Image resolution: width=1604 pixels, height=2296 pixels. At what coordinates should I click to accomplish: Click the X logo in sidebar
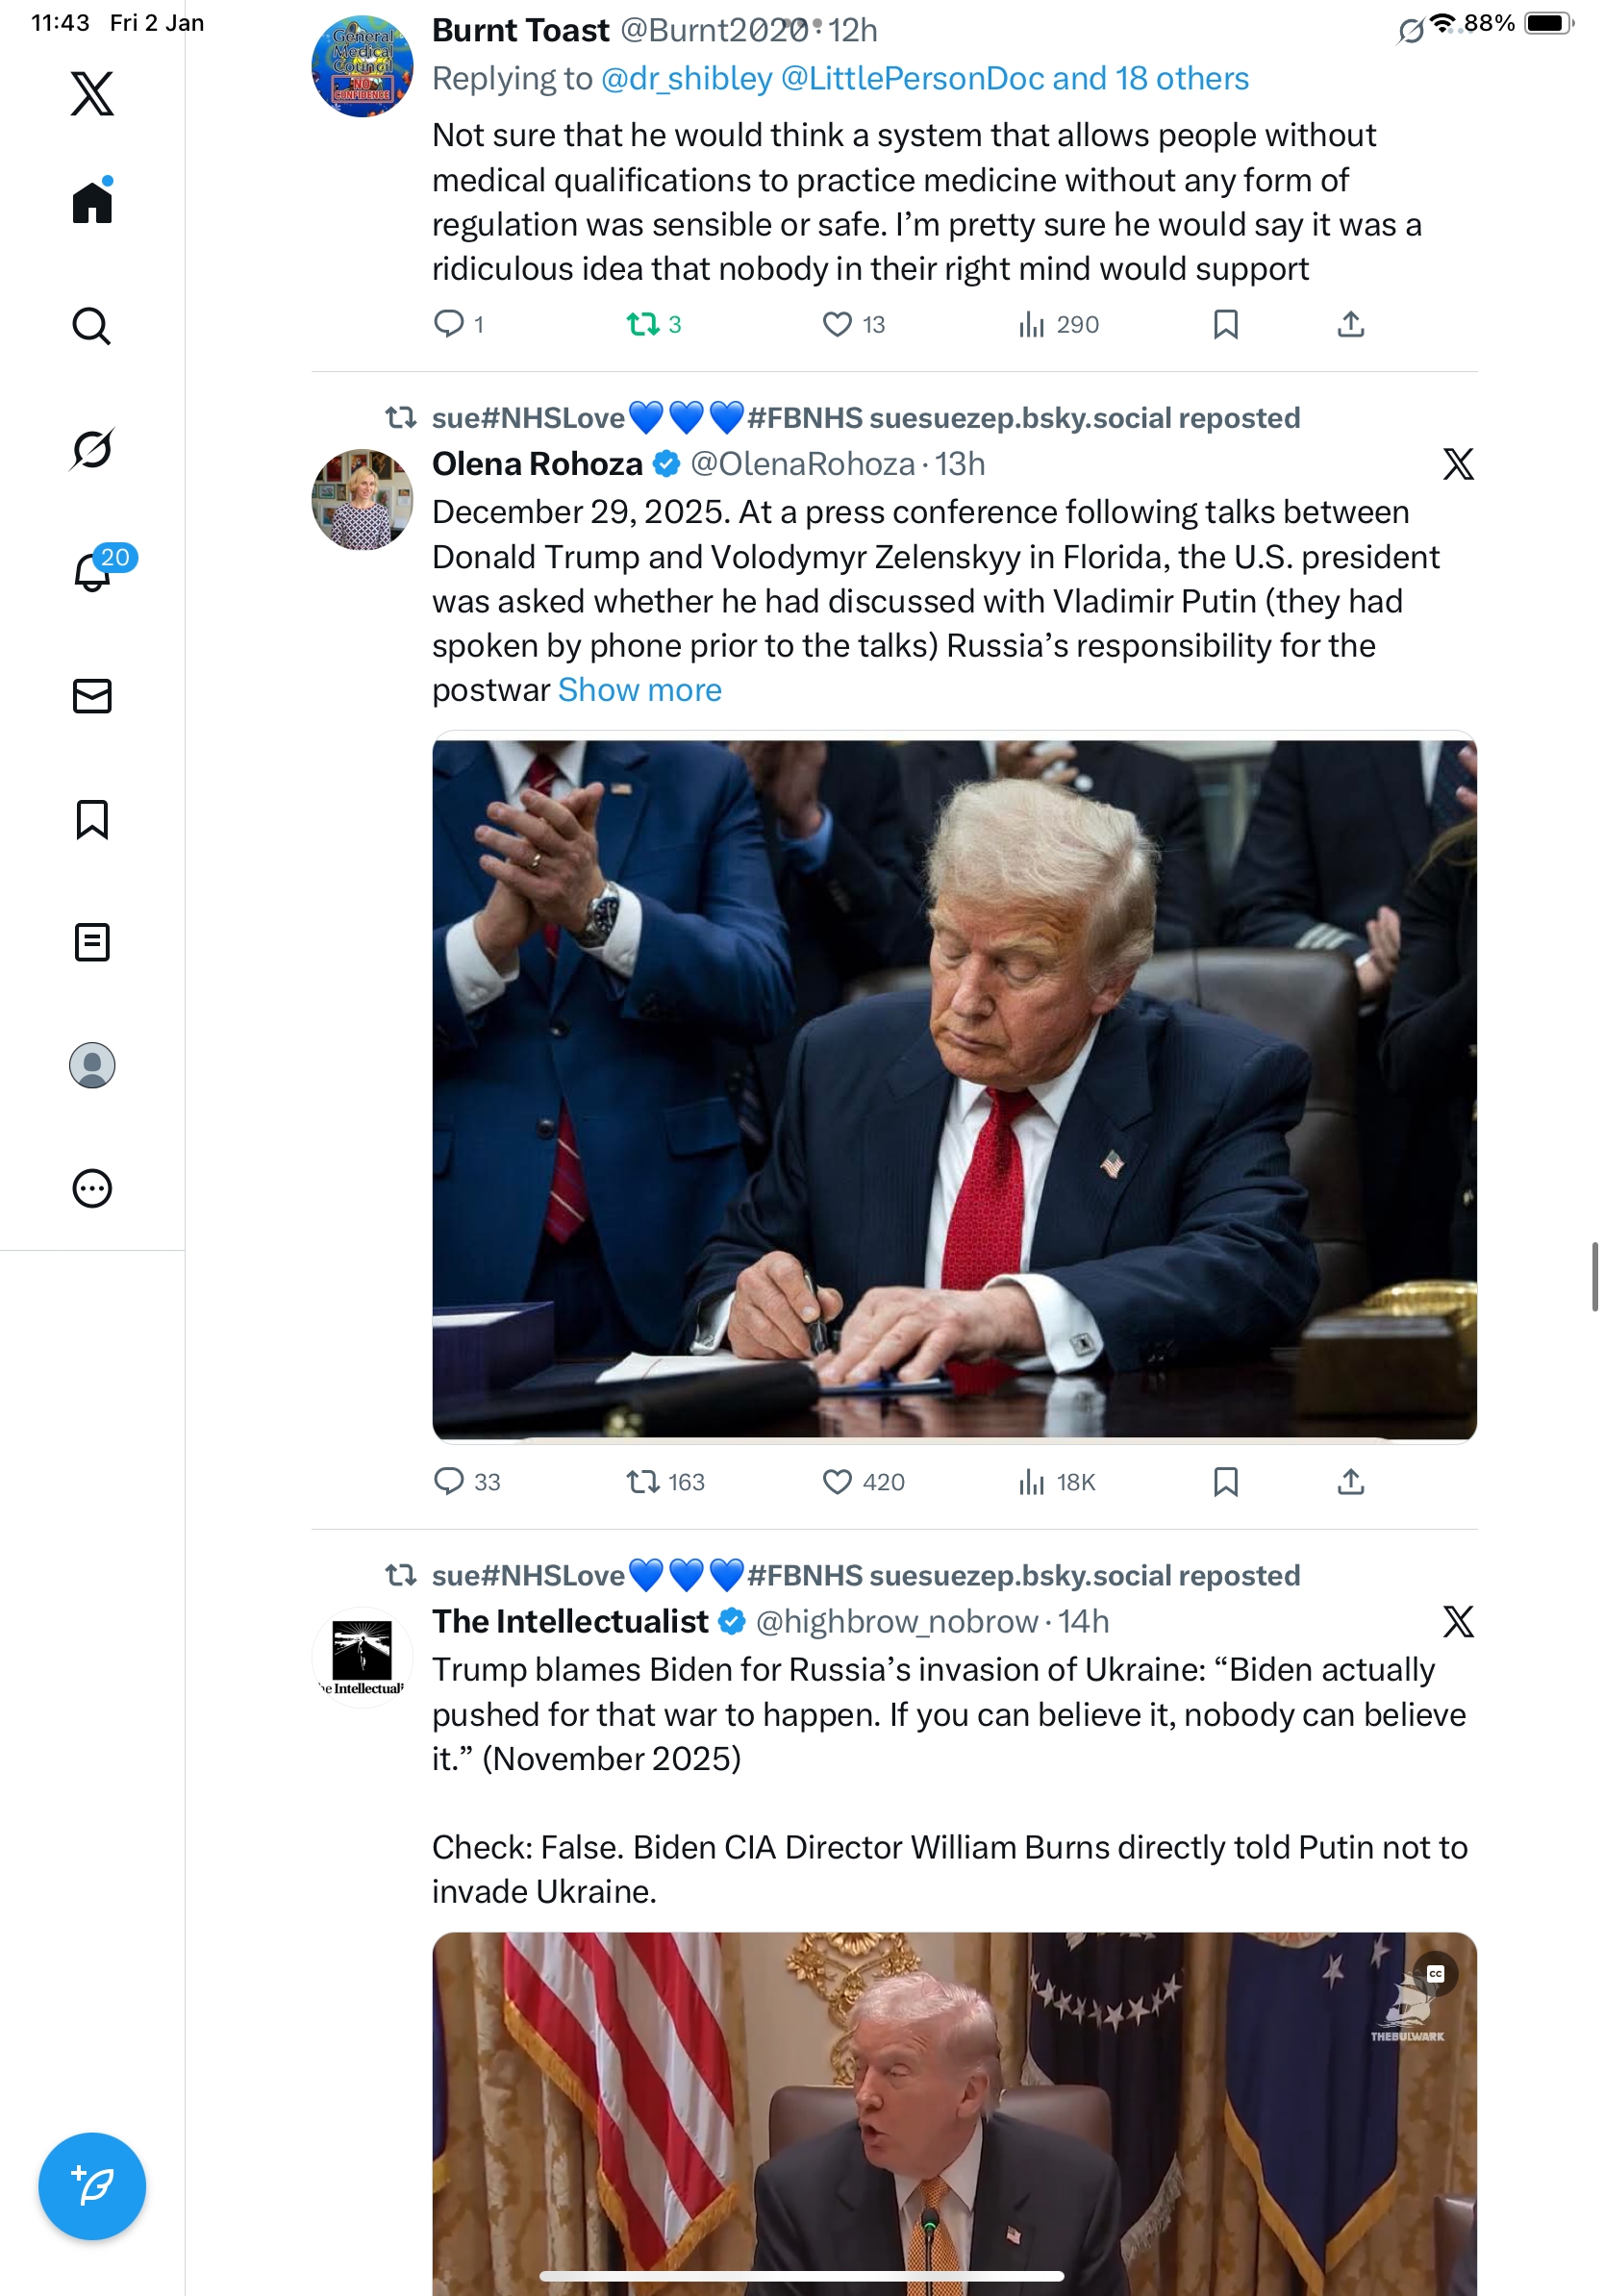[92, 93]
